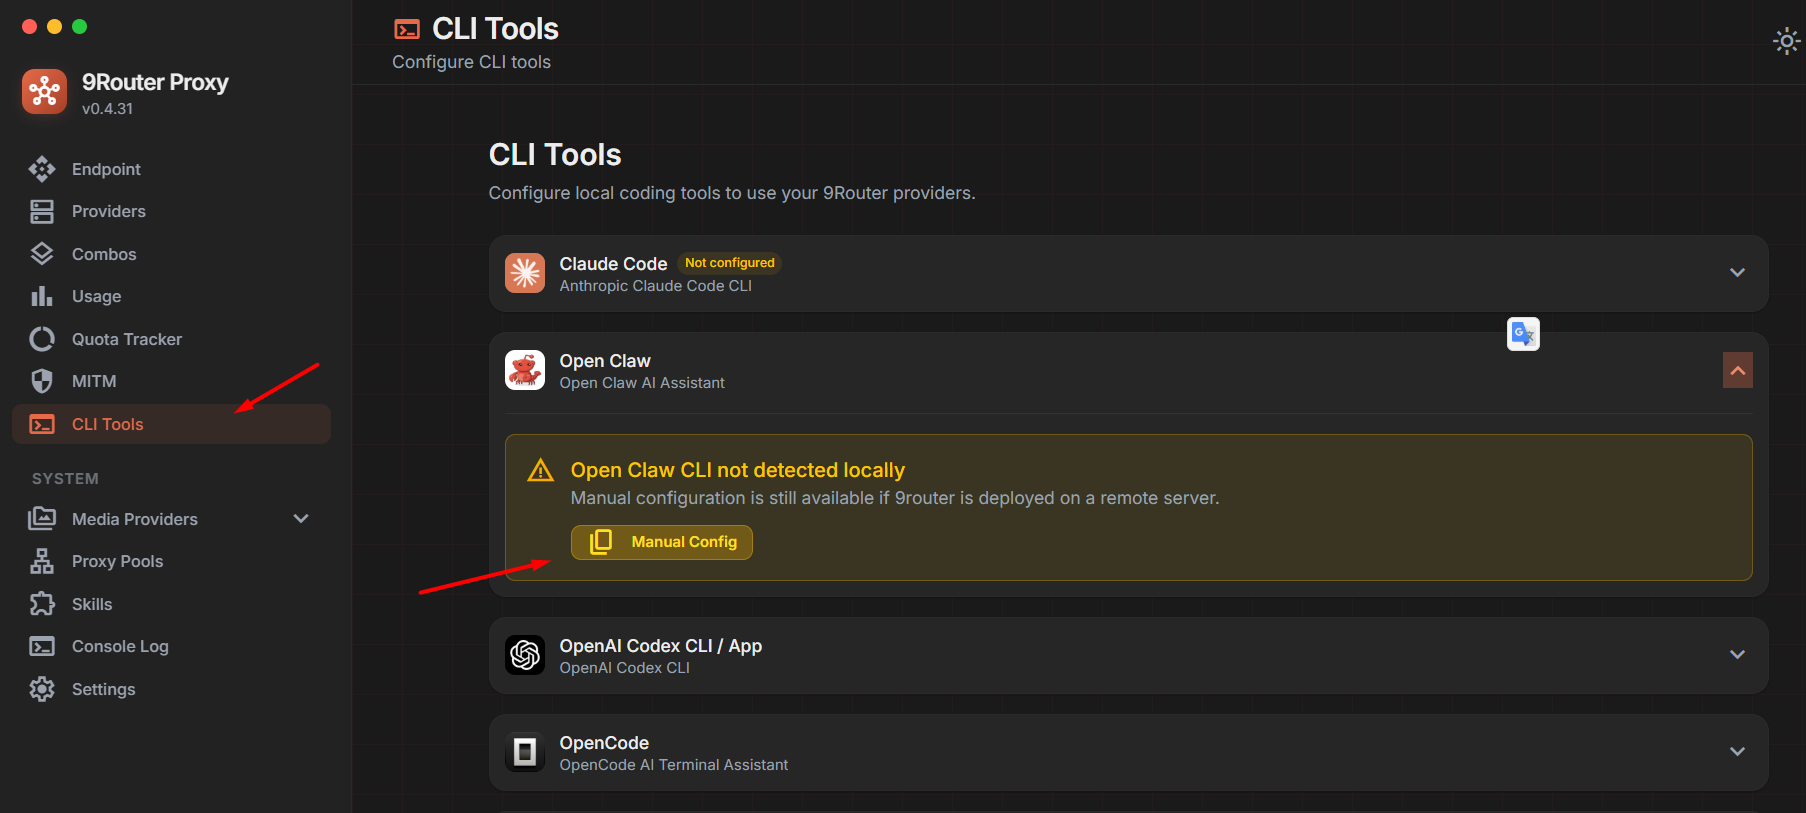The image size is (1806, 813).
Task: Go to Skills
Action: click(x=171, y=604)
